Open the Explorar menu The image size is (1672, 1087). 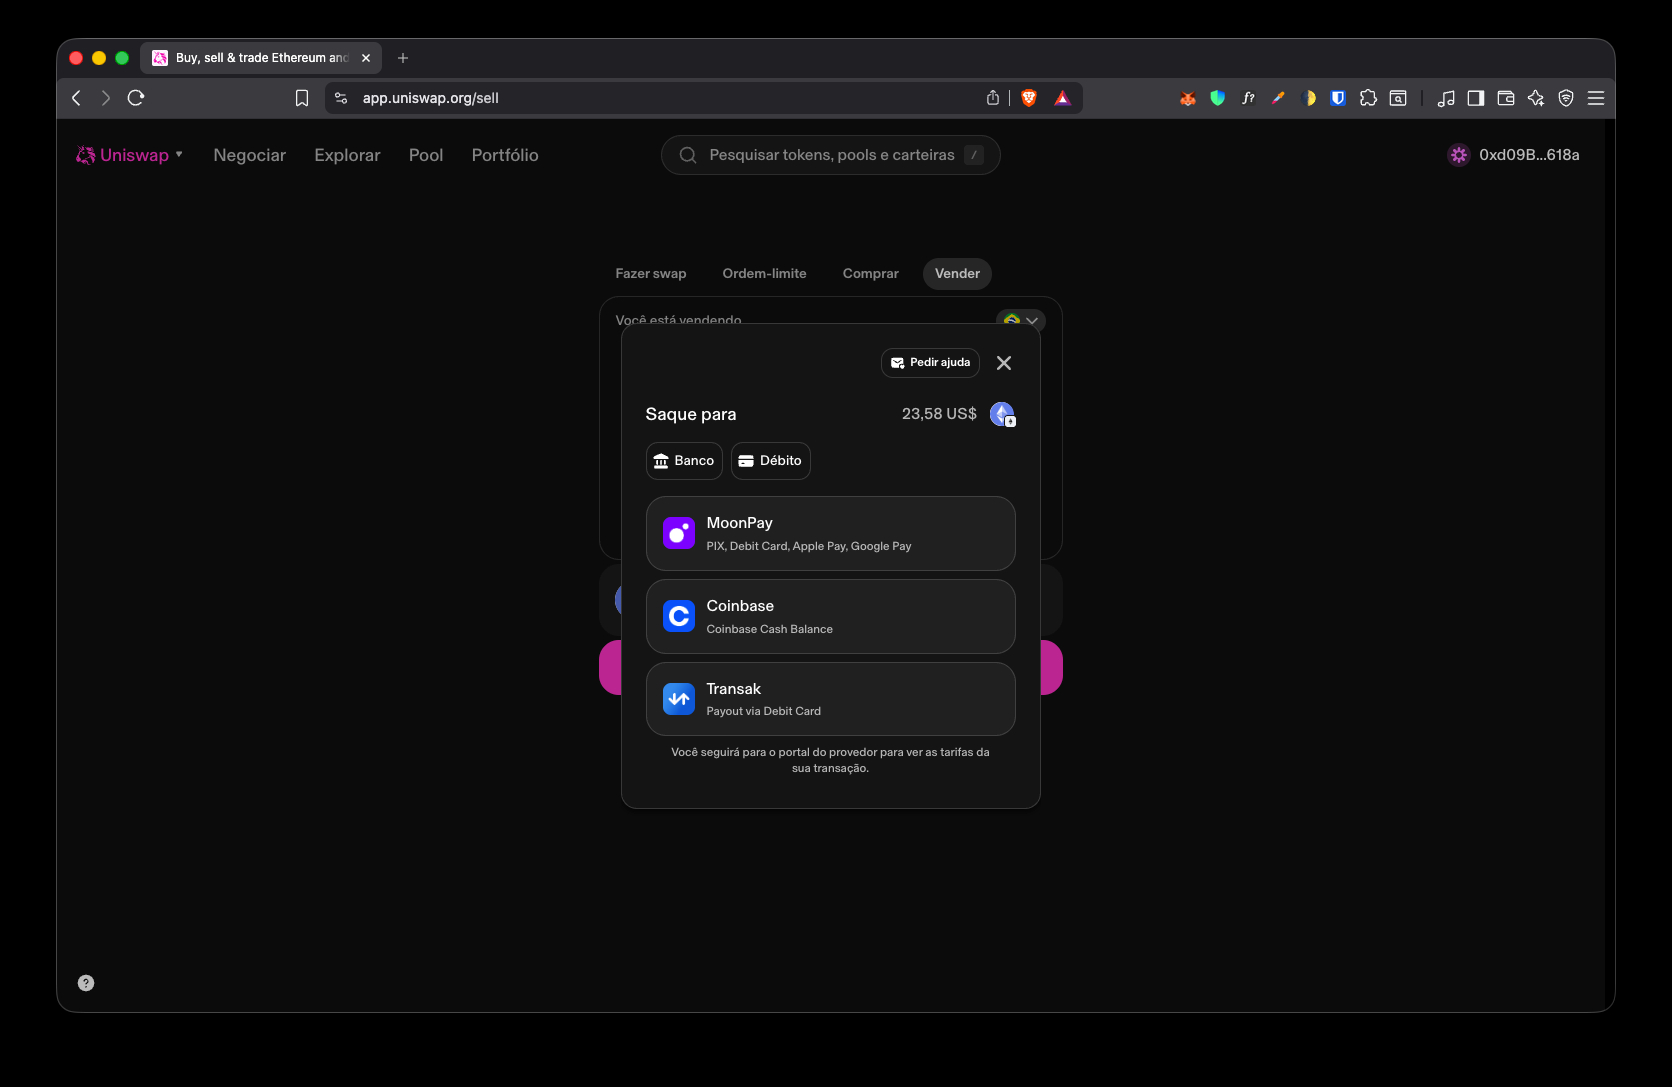pos(347,155)
